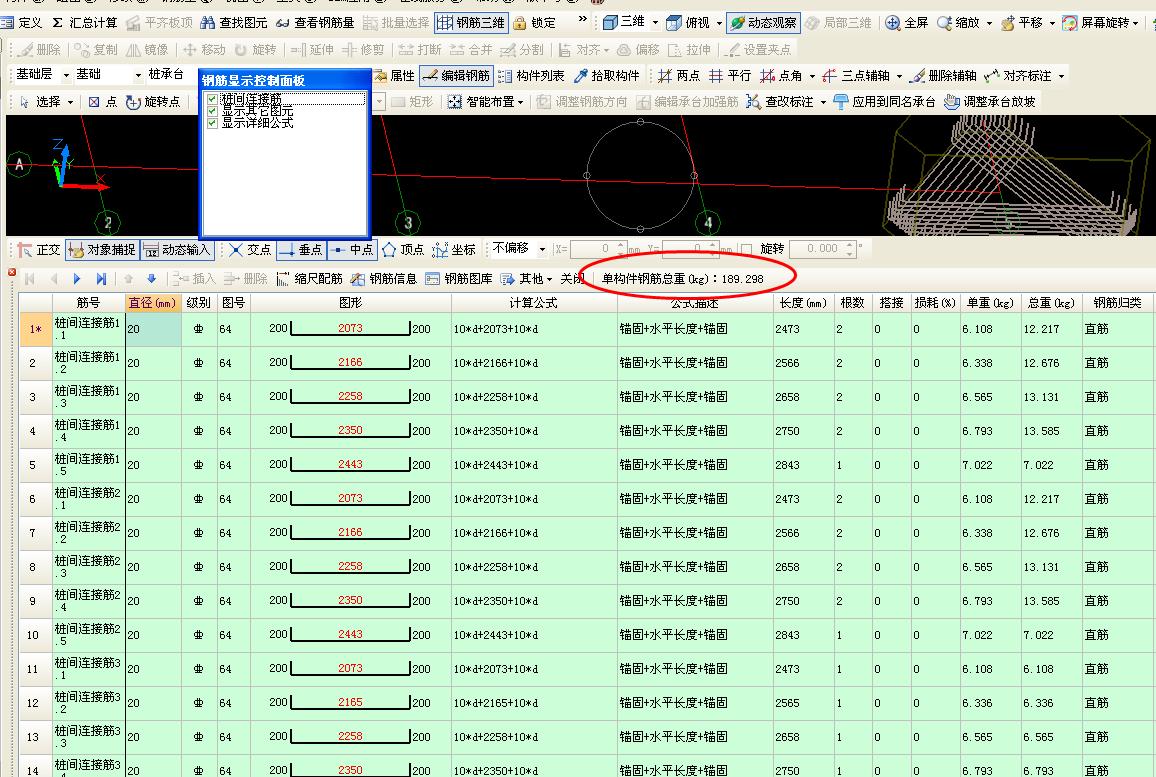Click 总重(kg) column header
This screenshot has width=1156, height=777.
1051,303
